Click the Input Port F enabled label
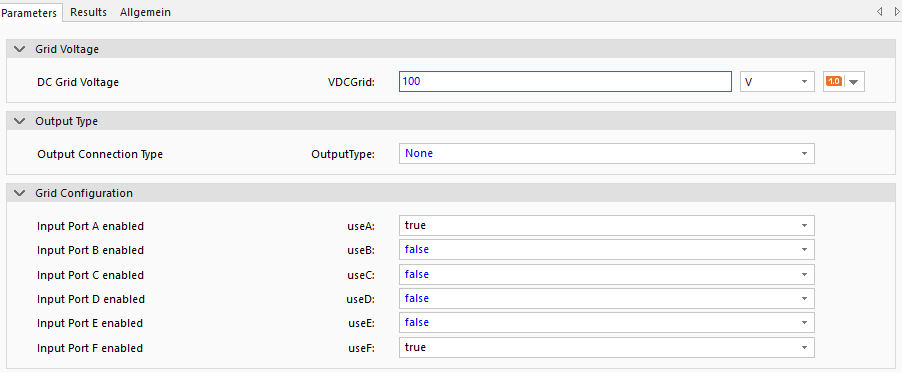The height and width of the screenshot is (373, 902). point(90,348)
